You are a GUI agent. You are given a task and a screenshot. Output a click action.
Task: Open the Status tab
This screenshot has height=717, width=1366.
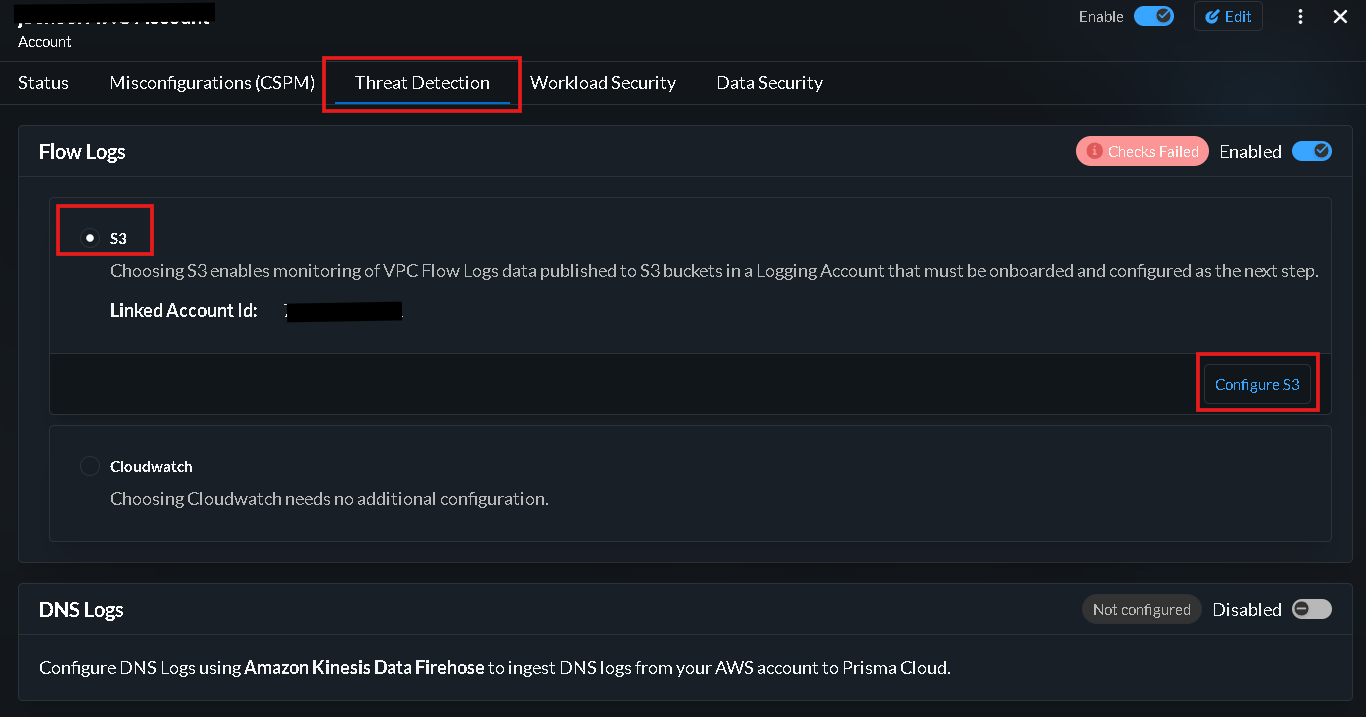(43, 83)
